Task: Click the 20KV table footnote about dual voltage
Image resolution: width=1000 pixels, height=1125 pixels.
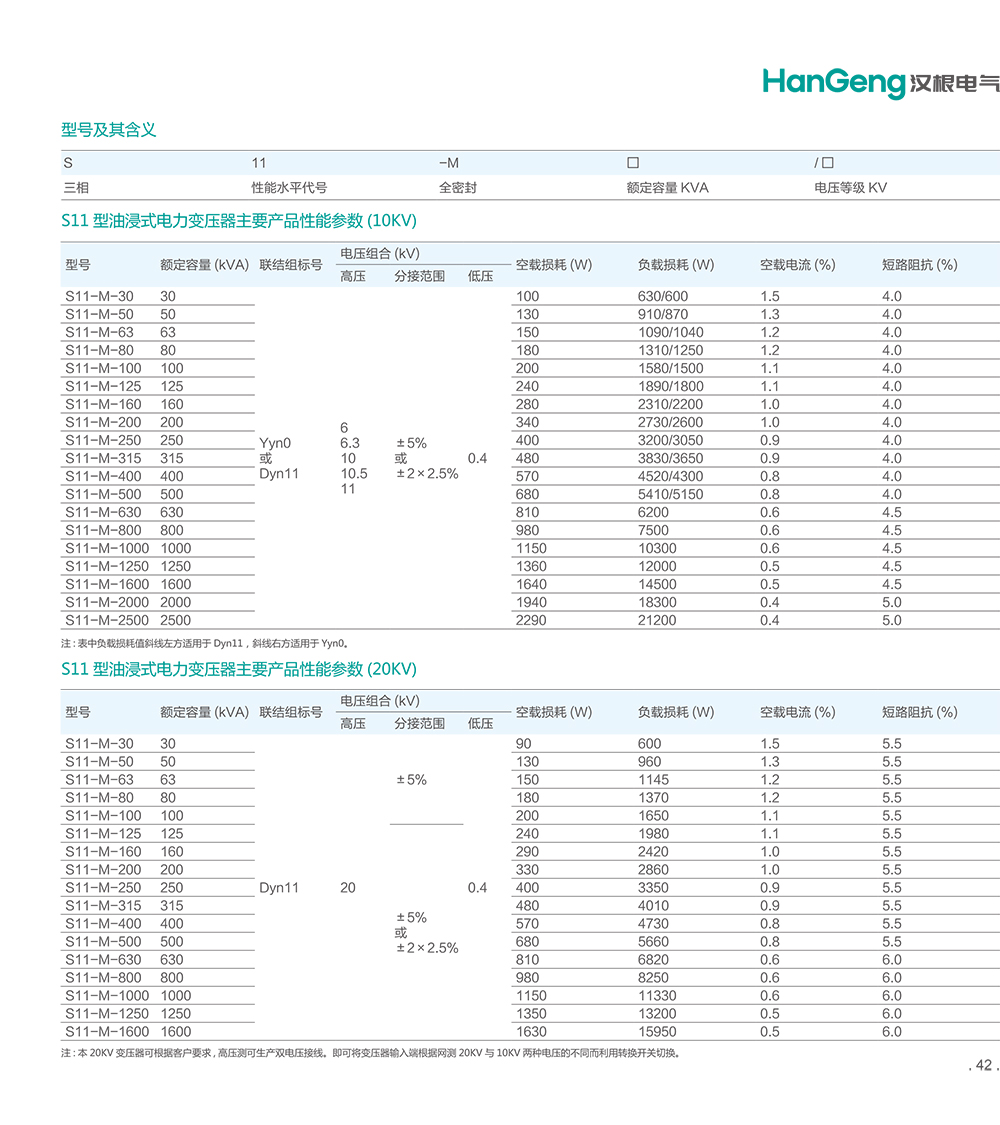Action: click(370, 1053)
